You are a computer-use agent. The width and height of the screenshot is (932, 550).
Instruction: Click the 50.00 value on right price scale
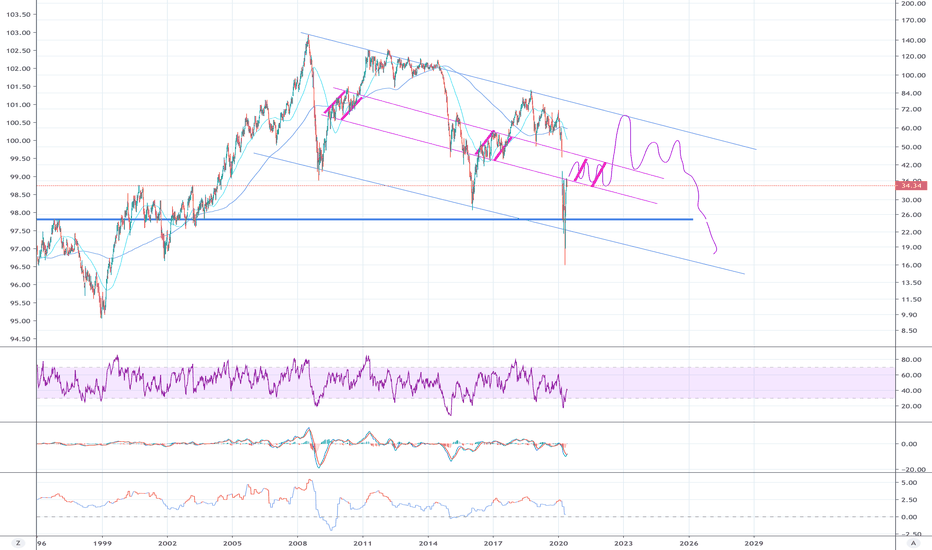tap(911, 147)
